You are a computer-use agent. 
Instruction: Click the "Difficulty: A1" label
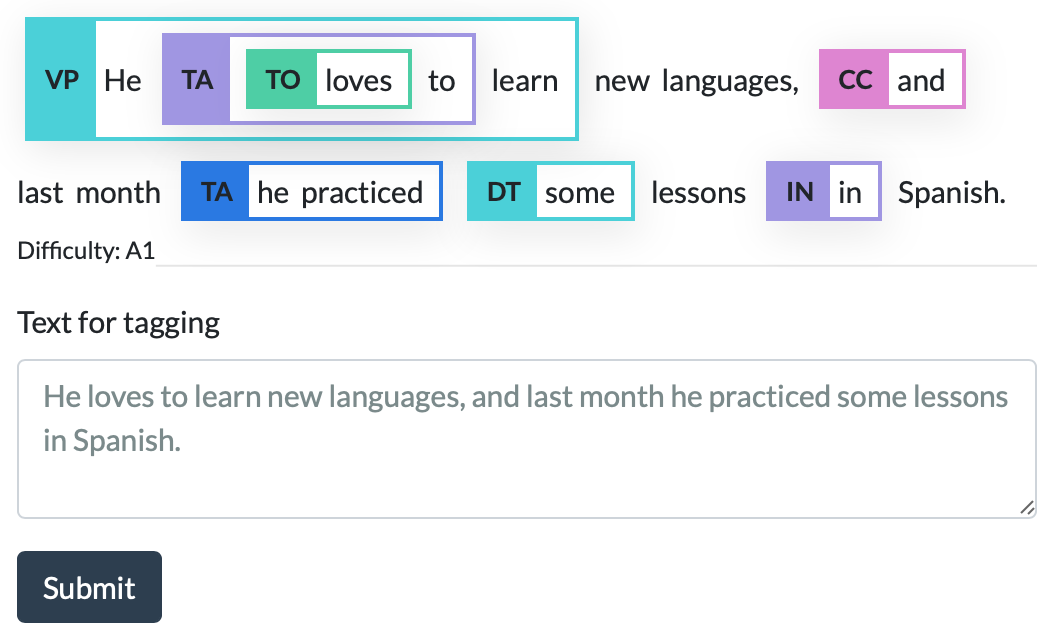[x=86, y=250]
